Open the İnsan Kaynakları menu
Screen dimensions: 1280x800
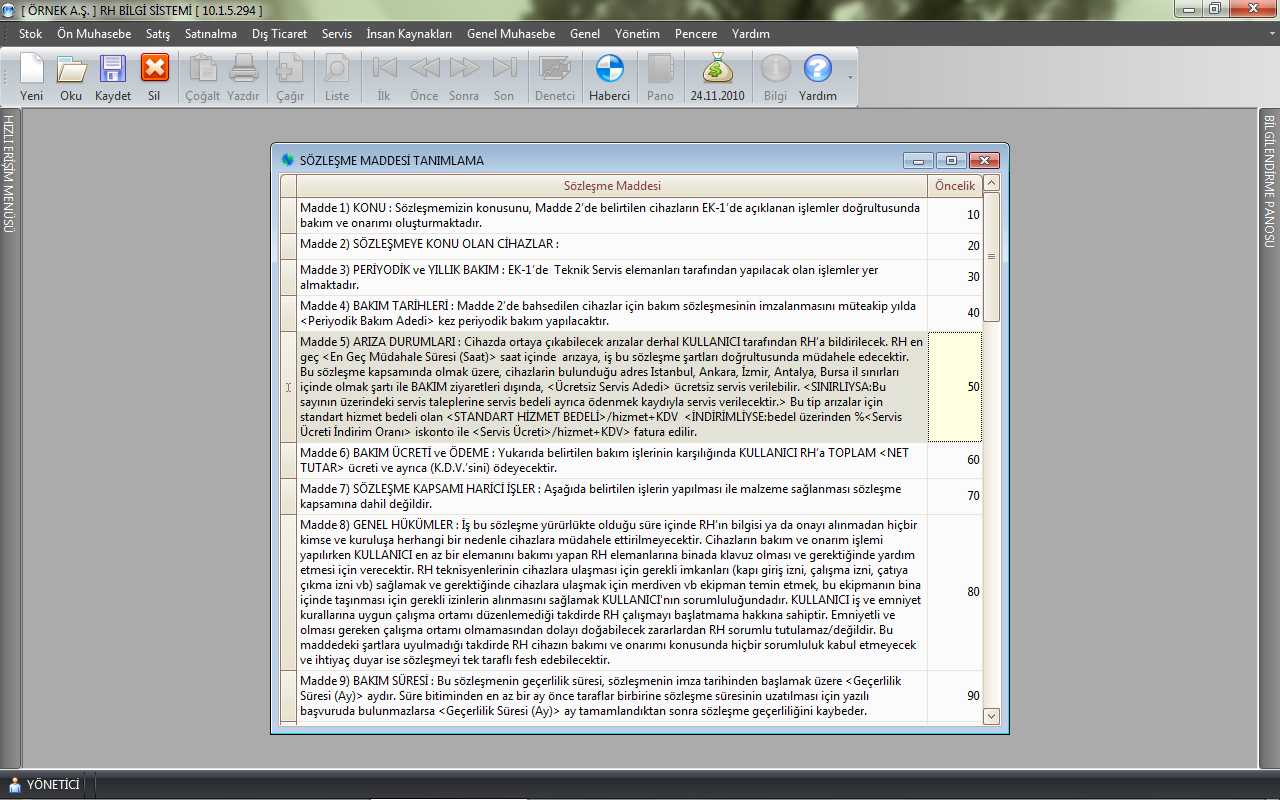pyautogui.click(x=409, y=34)
